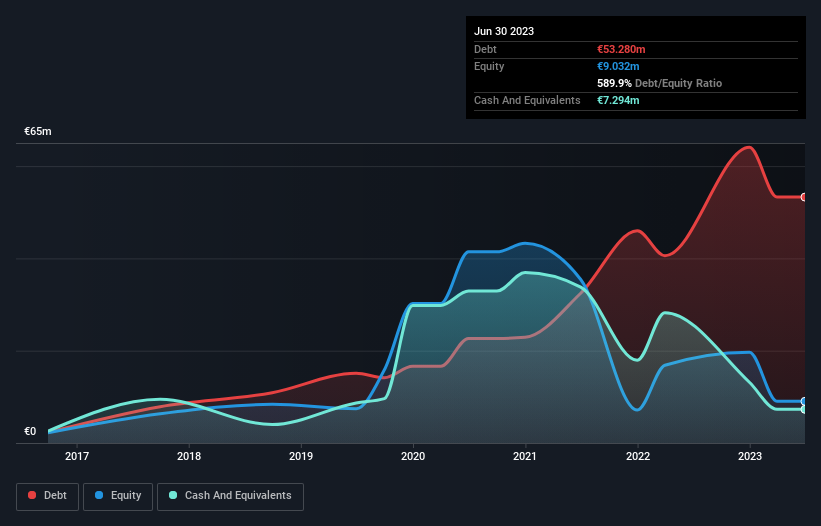Toggle the Equity series legend button
Screen dimensions: 821x526
(x=118, y=496)
